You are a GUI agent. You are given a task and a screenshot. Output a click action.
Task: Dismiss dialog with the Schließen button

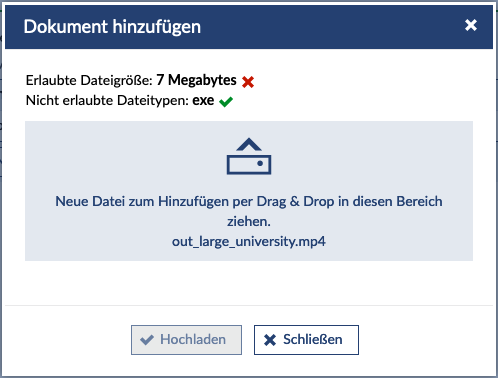[x=306, y=340]
